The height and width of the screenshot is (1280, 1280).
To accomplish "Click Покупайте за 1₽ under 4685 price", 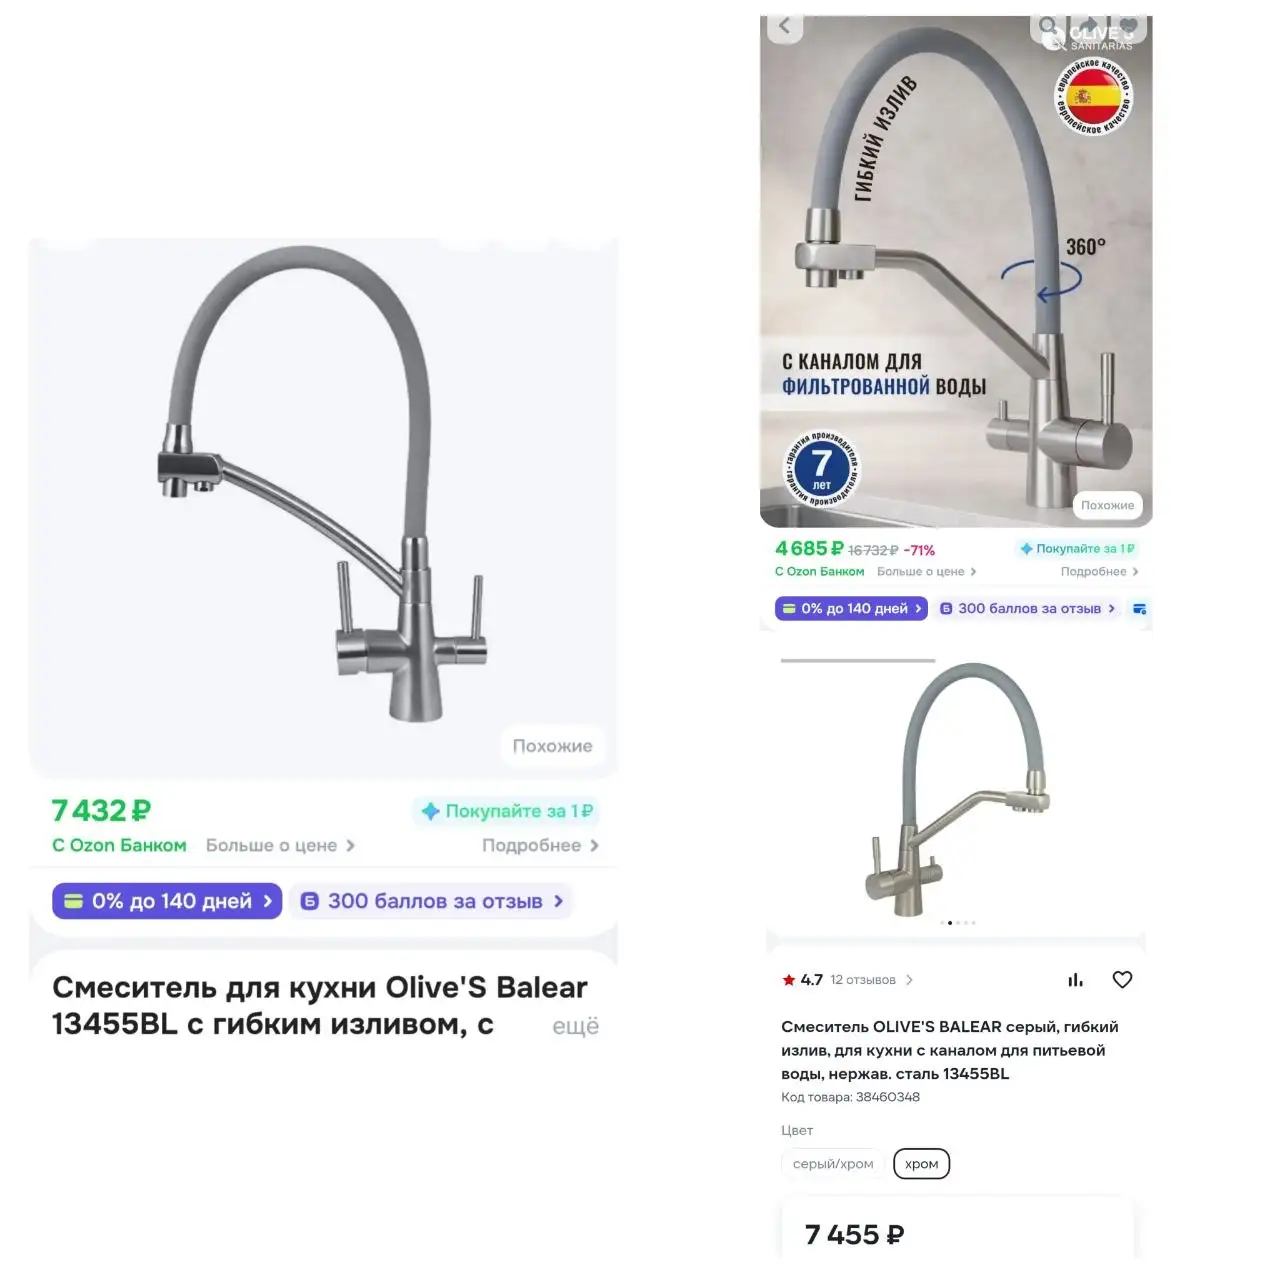I will (x=1077, y=549).
